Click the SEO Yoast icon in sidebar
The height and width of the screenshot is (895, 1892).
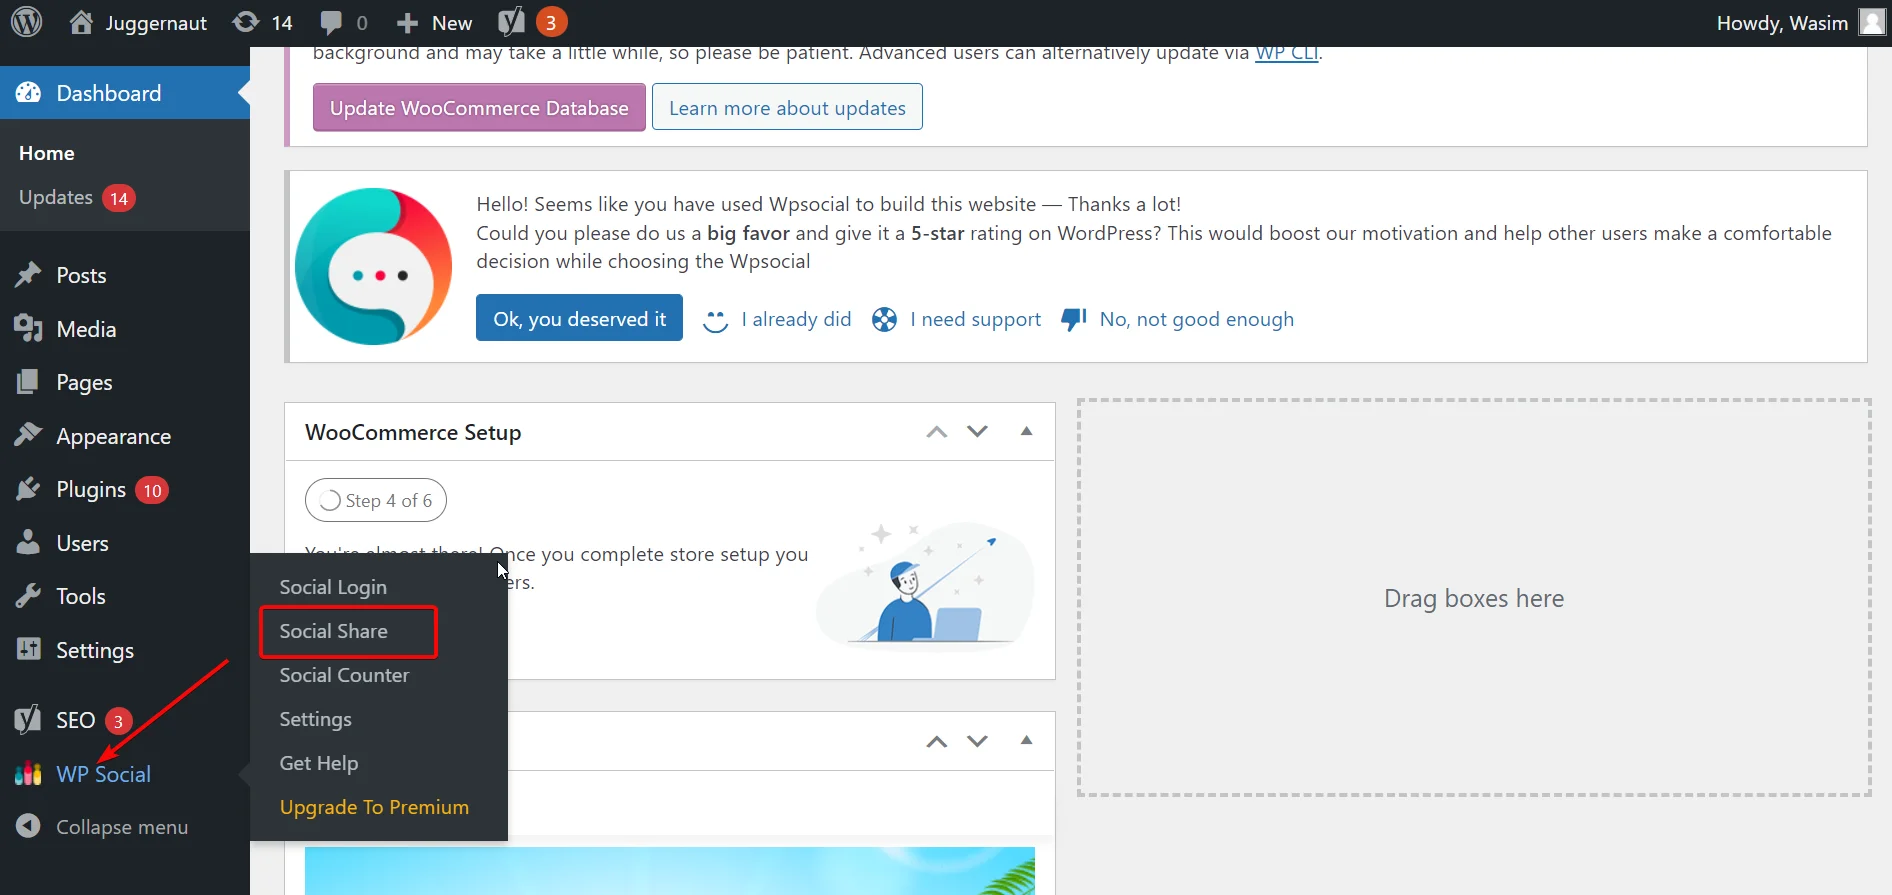tap(28, 720)
